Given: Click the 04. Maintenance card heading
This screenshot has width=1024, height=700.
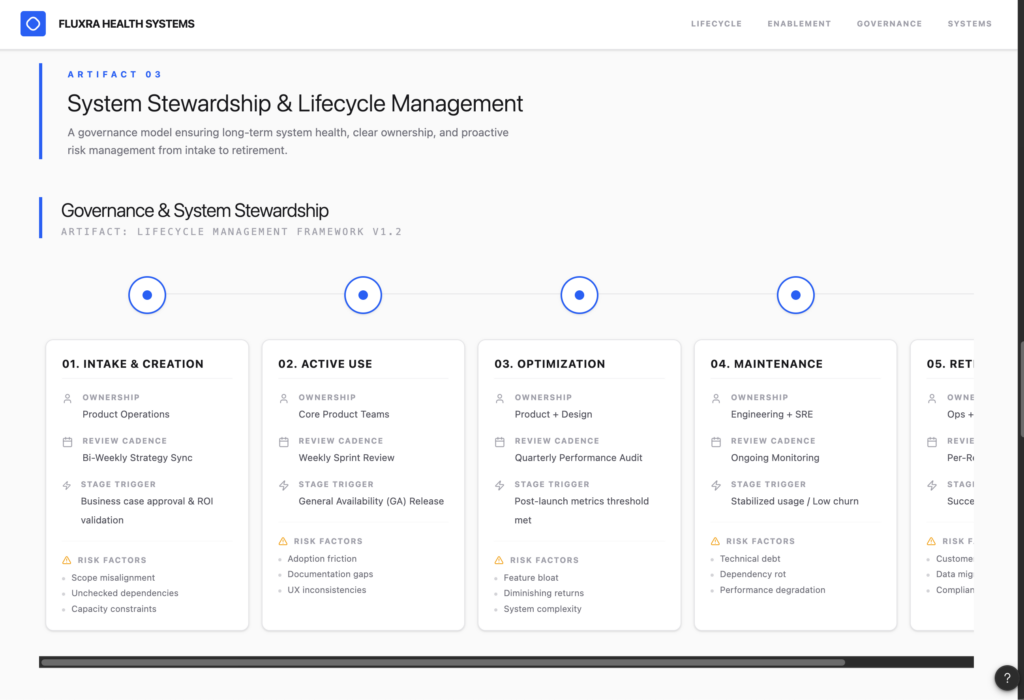Looking at the screenshot, I should point(767,364).
